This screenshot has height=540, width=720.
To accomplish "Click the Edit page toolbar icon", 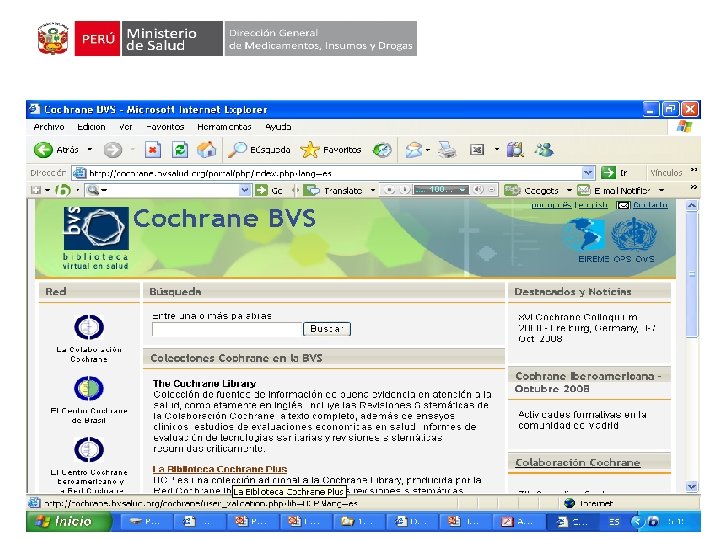I will (477, 150).
